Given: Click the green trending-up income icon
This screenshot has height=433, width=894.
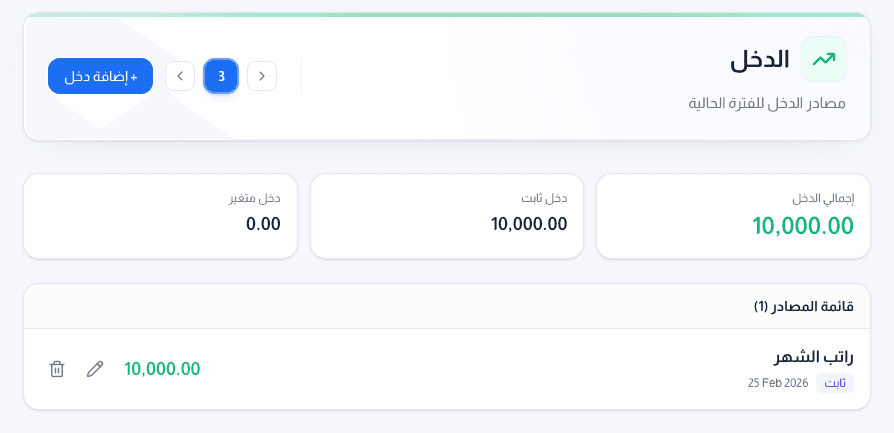Looking at the screenshot, I should tap(823, 59).
